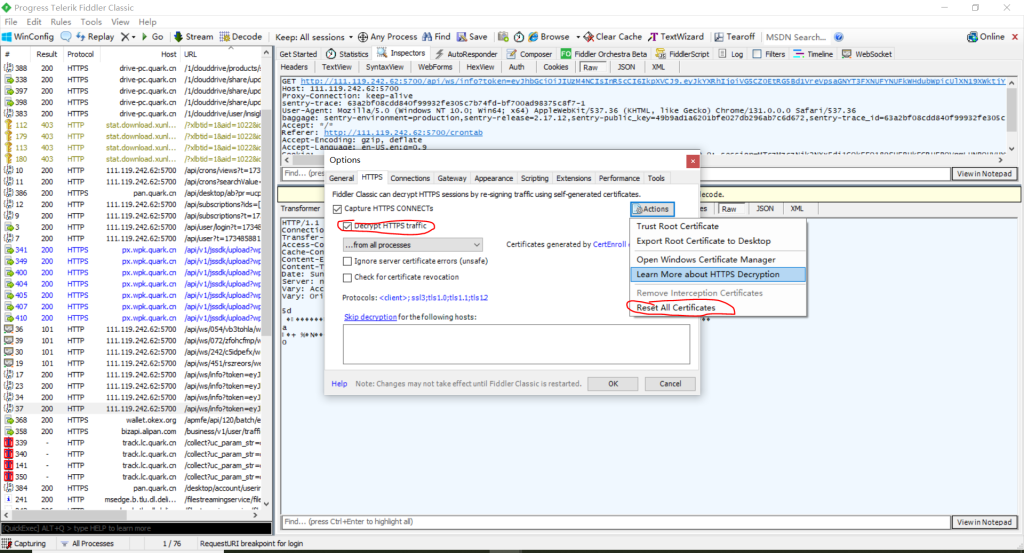Switch to the Connections tab in Options
1024x553 pixels.
(410, 178)
